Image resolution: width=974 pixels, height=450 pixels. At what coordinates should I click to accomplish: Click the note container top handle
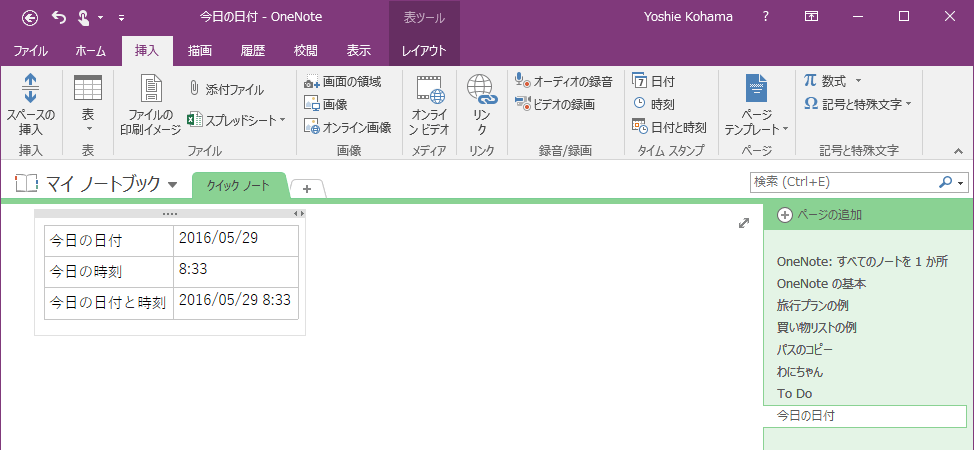click(x=170, y=214)
